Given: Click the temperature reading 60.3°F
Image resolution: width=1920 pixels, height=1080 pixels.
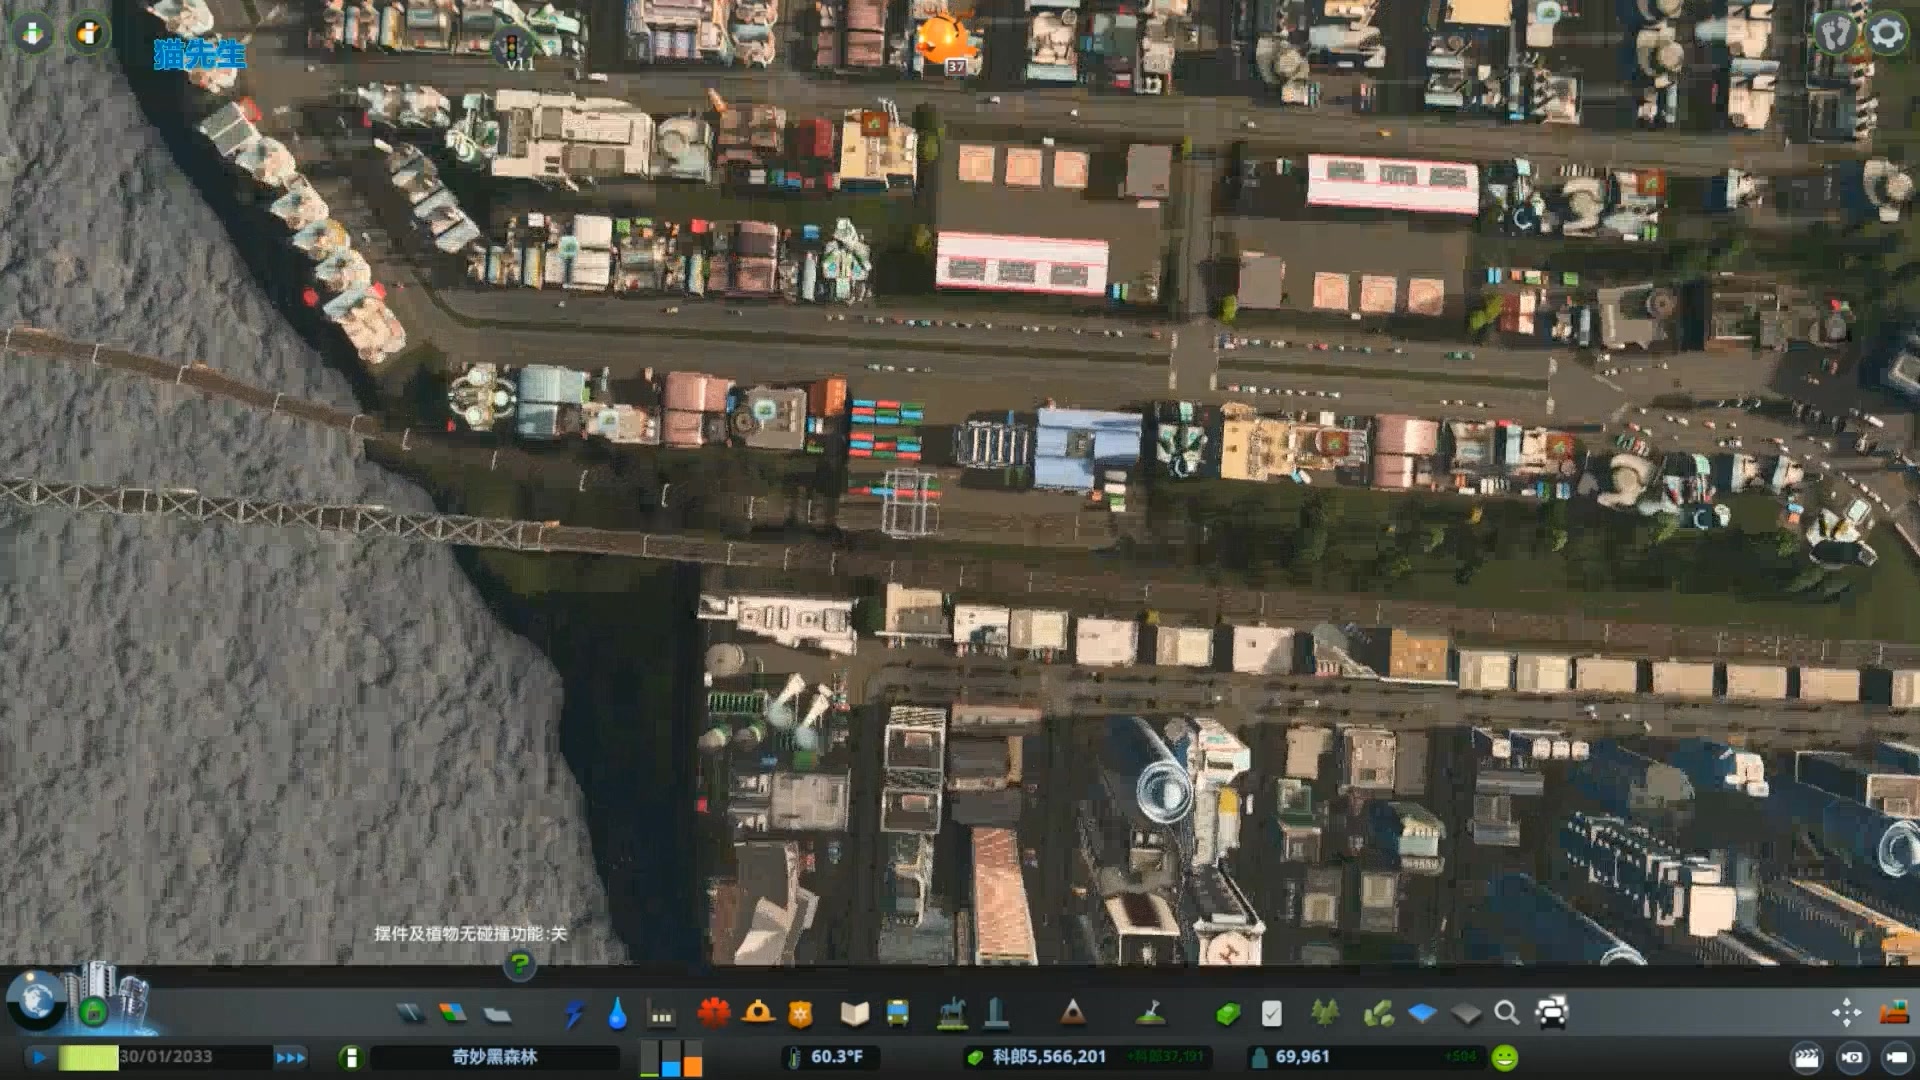Looking at the screenshot, I should [836, 1056].
